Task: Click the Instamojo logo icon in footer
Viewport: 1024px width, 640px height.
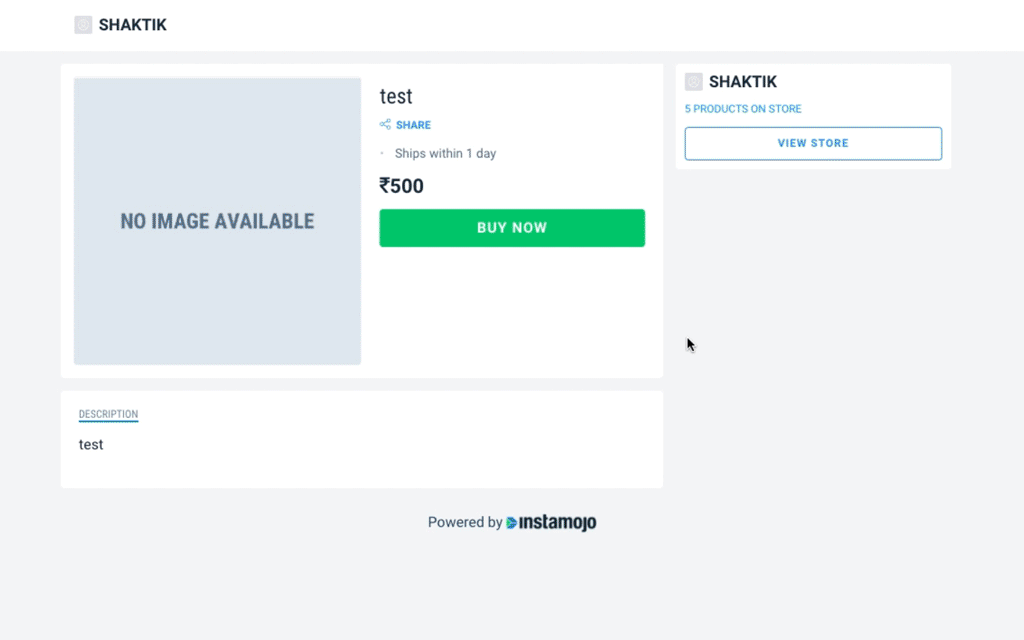Action: pyautogui.click(x=511, y=522)
